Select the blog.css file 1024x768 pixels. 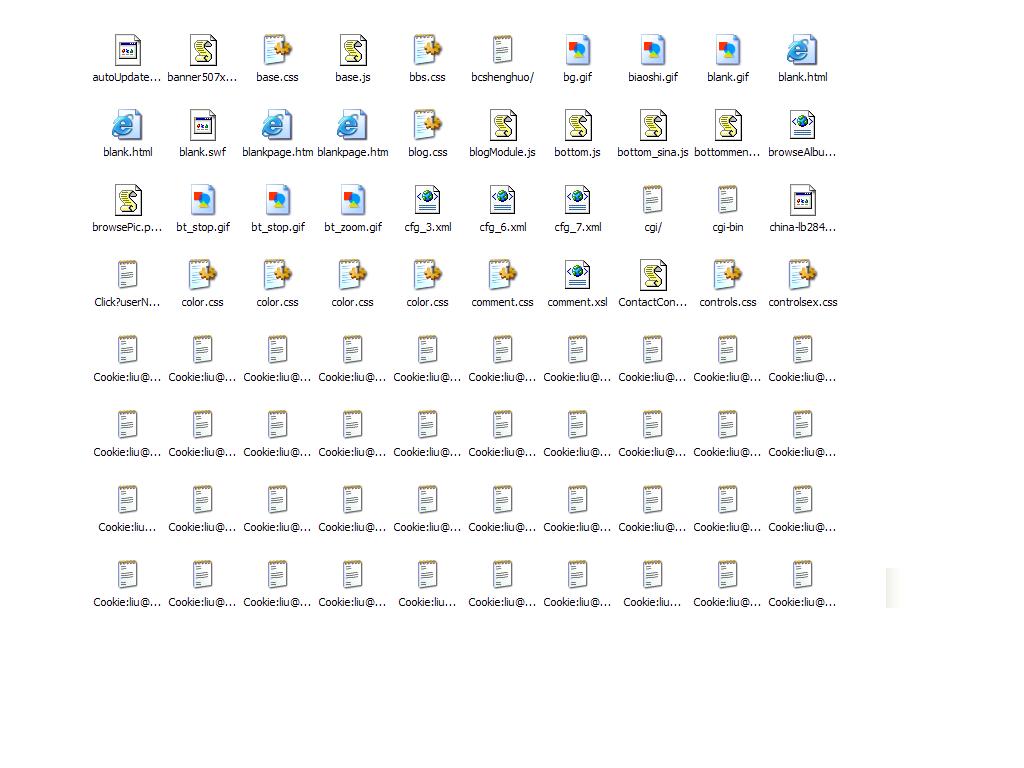(x=427, y=126)
